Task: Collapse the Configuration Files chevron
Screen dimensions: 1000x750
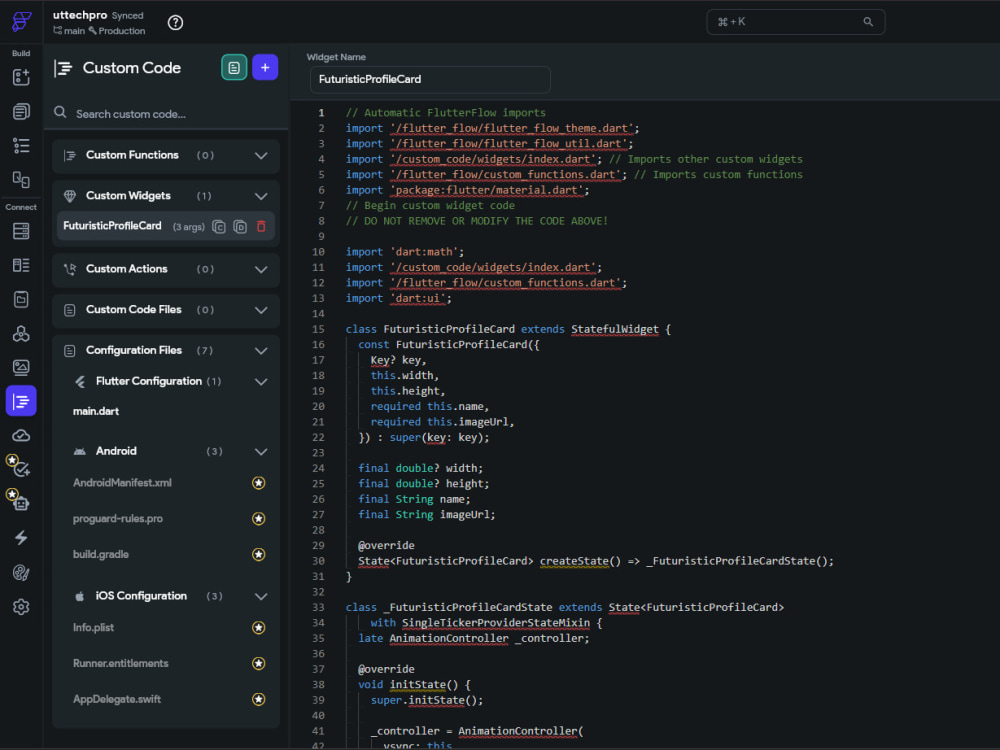Action: [261, 351]
